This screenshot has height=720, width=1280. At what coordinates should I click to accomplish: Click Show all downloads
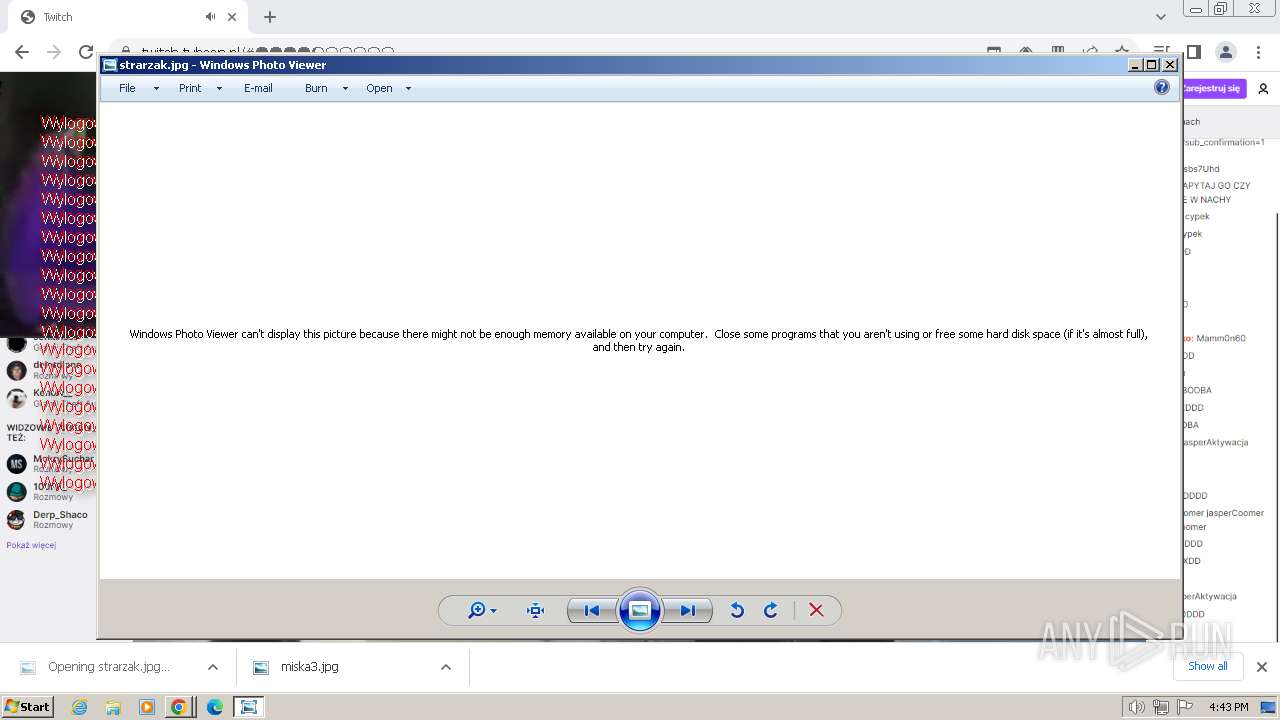point(1208,666)
